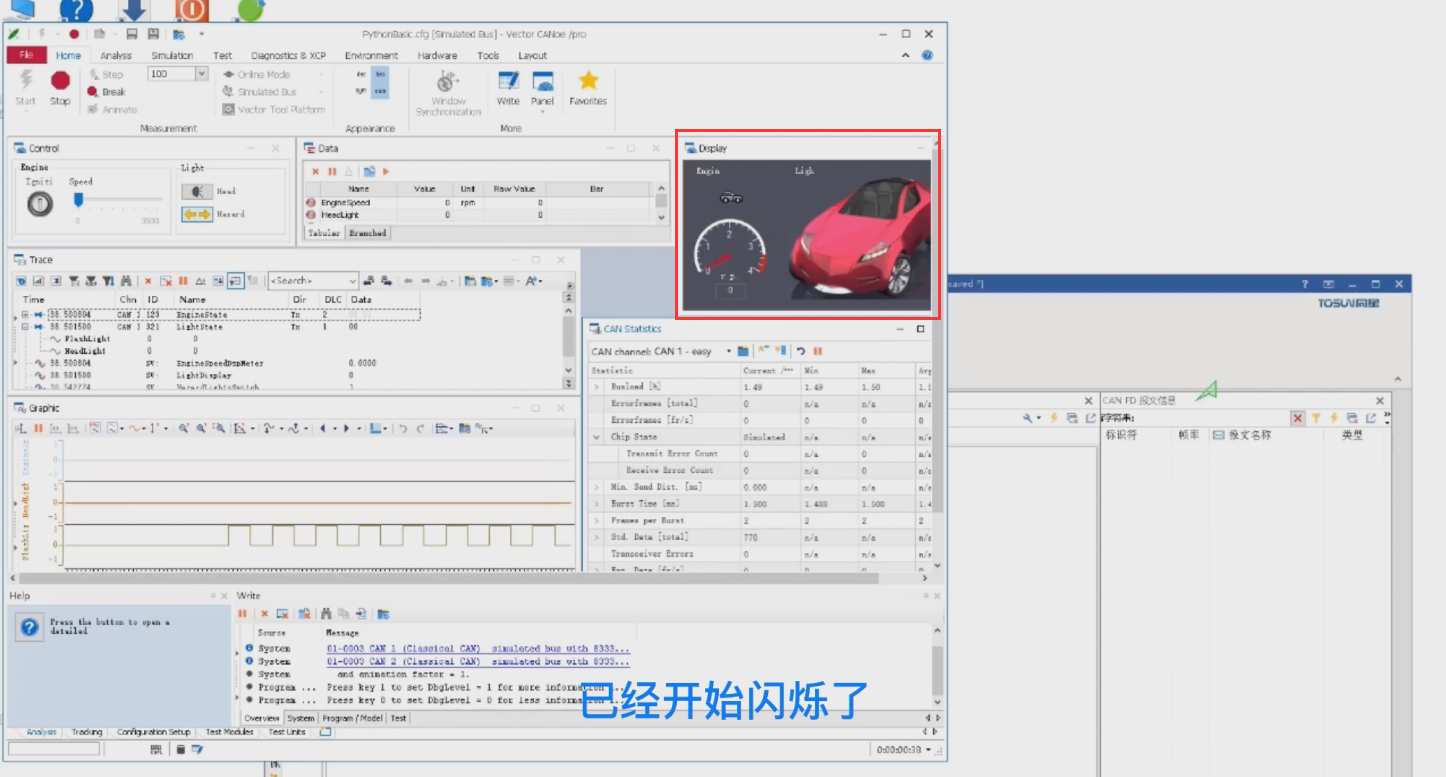
Task: Pause the CAN Statistics update
Action: click(x=817, y=351)
